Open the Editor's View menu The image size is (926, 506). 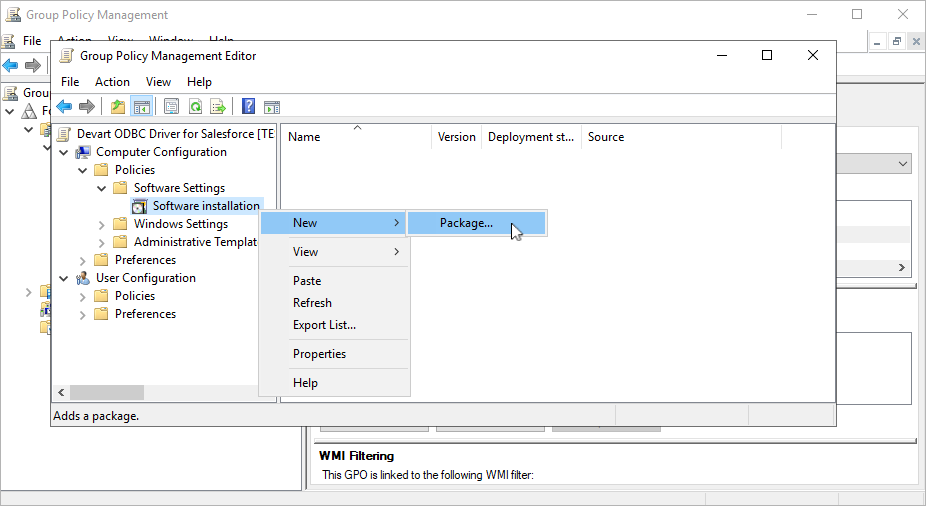point(158,82)
